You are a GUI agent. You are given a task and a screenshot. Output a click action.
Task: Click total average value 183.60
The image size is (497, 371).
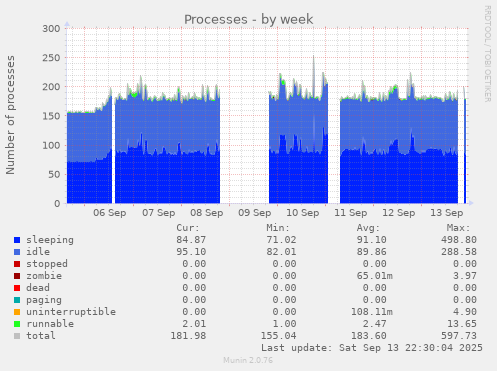pyautogui.click(x=368, y=336)
